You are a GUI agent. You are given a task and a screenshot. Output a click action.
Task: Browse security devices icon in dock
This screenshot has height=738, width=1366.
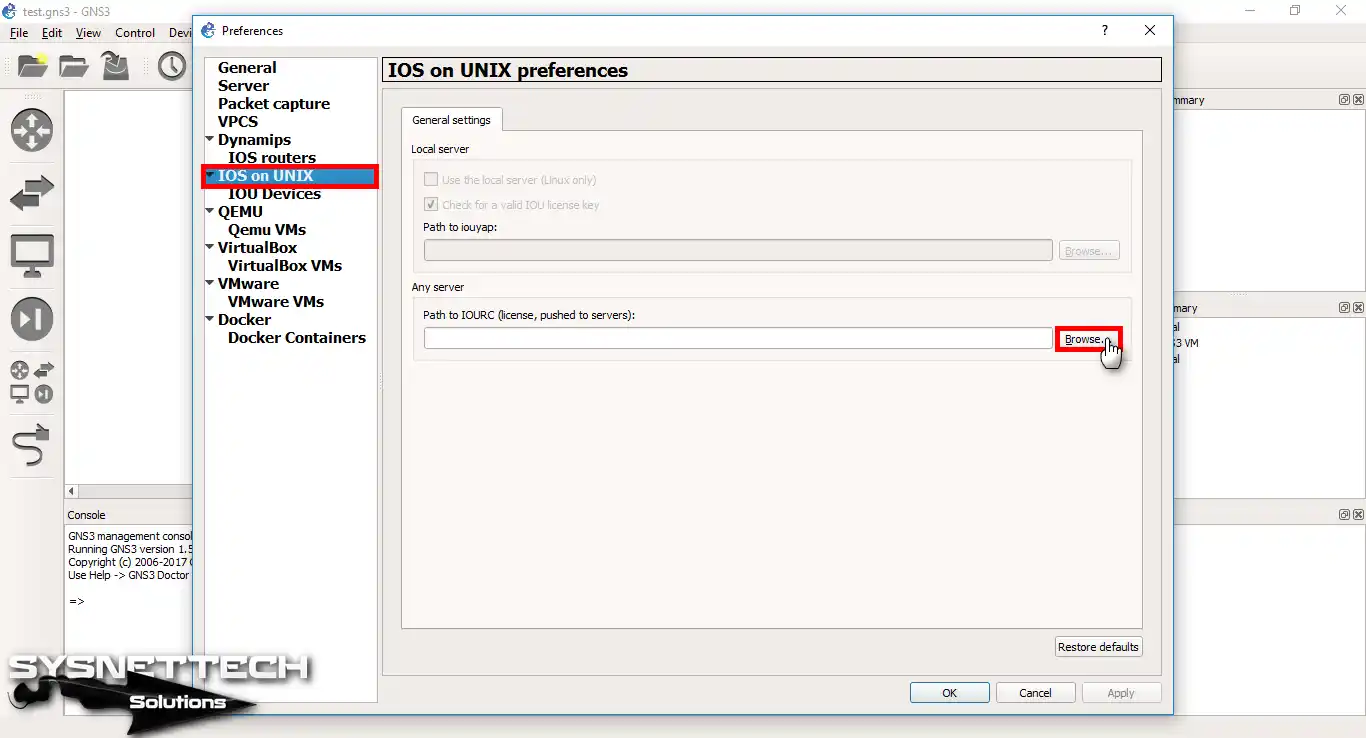(32, 319)
